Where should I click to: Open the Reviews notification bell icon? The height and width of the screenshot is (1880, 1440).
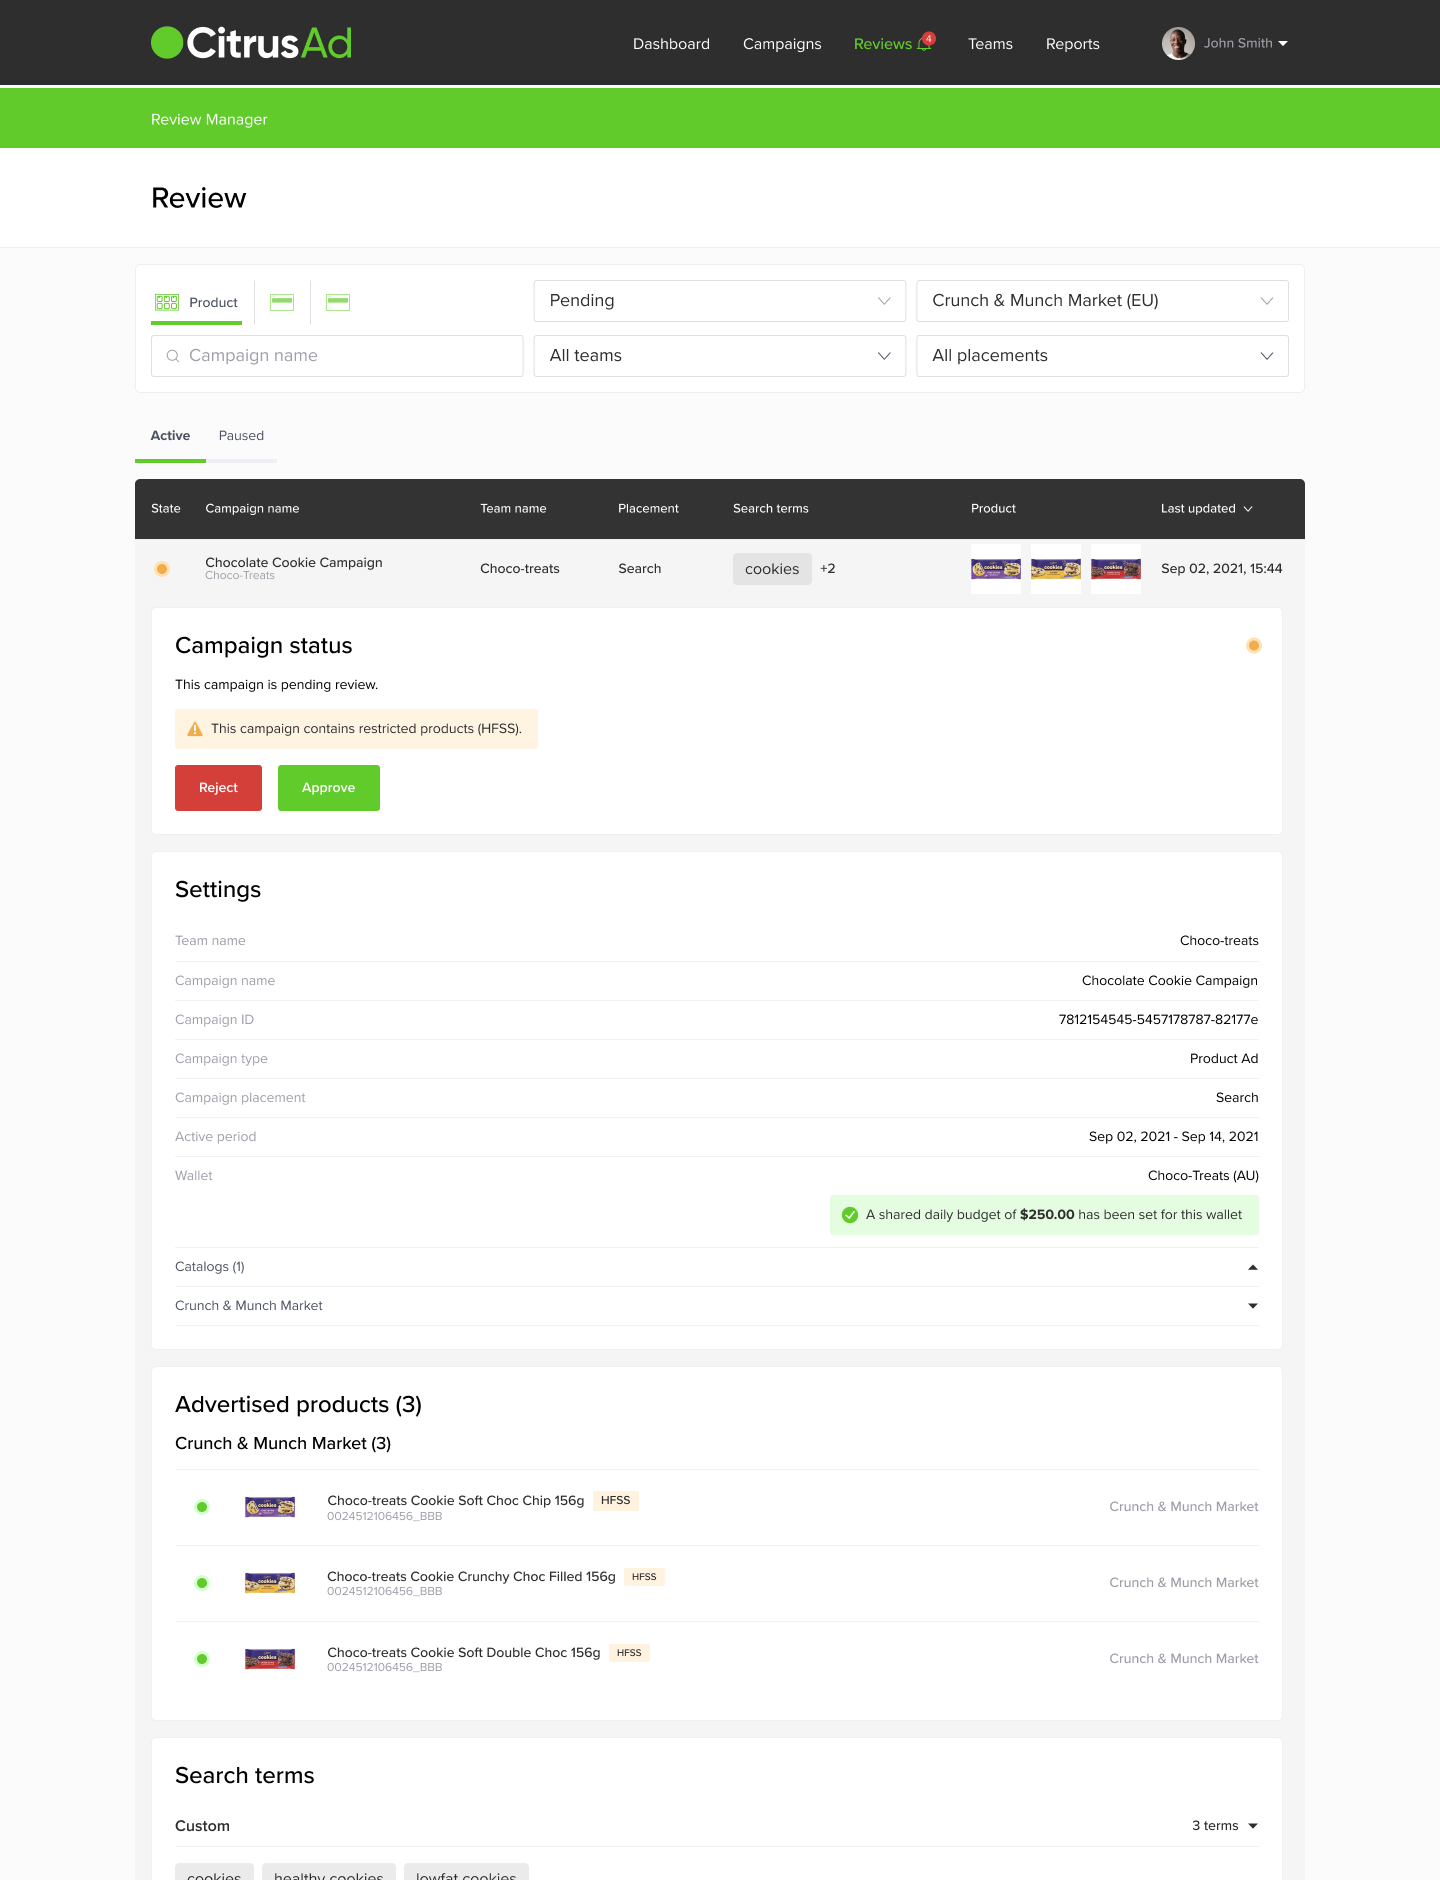pyautogui.click(x=925, y=43)
